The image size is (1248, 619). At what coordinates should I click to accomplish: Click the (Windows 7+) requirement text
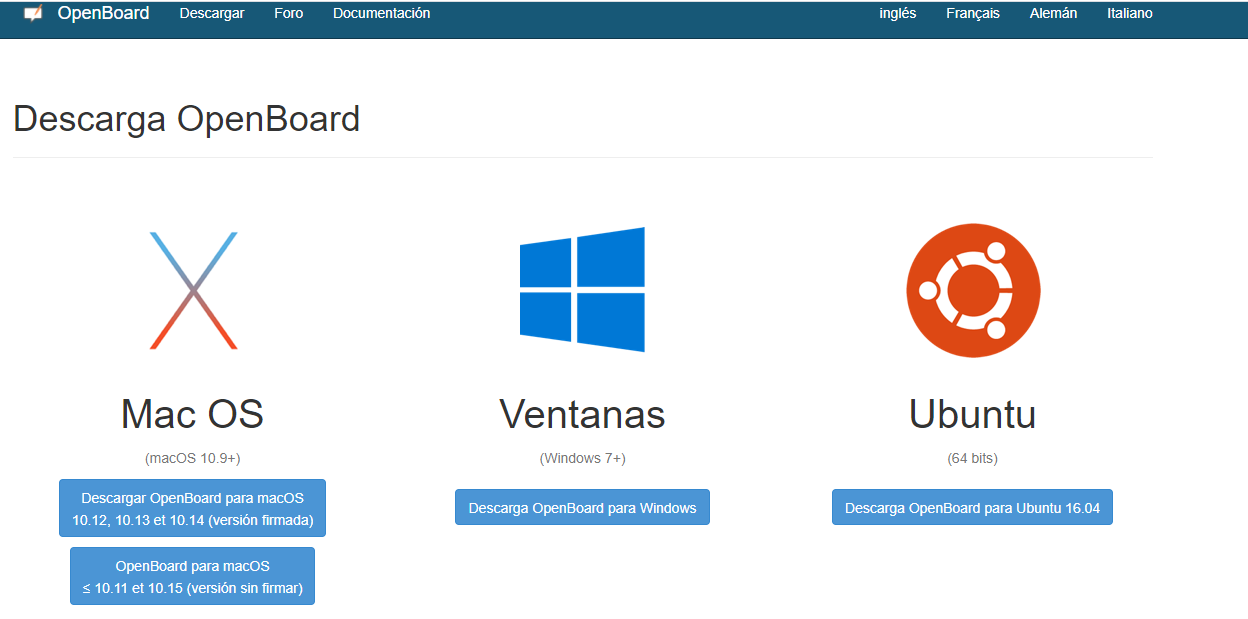(582, 458)
